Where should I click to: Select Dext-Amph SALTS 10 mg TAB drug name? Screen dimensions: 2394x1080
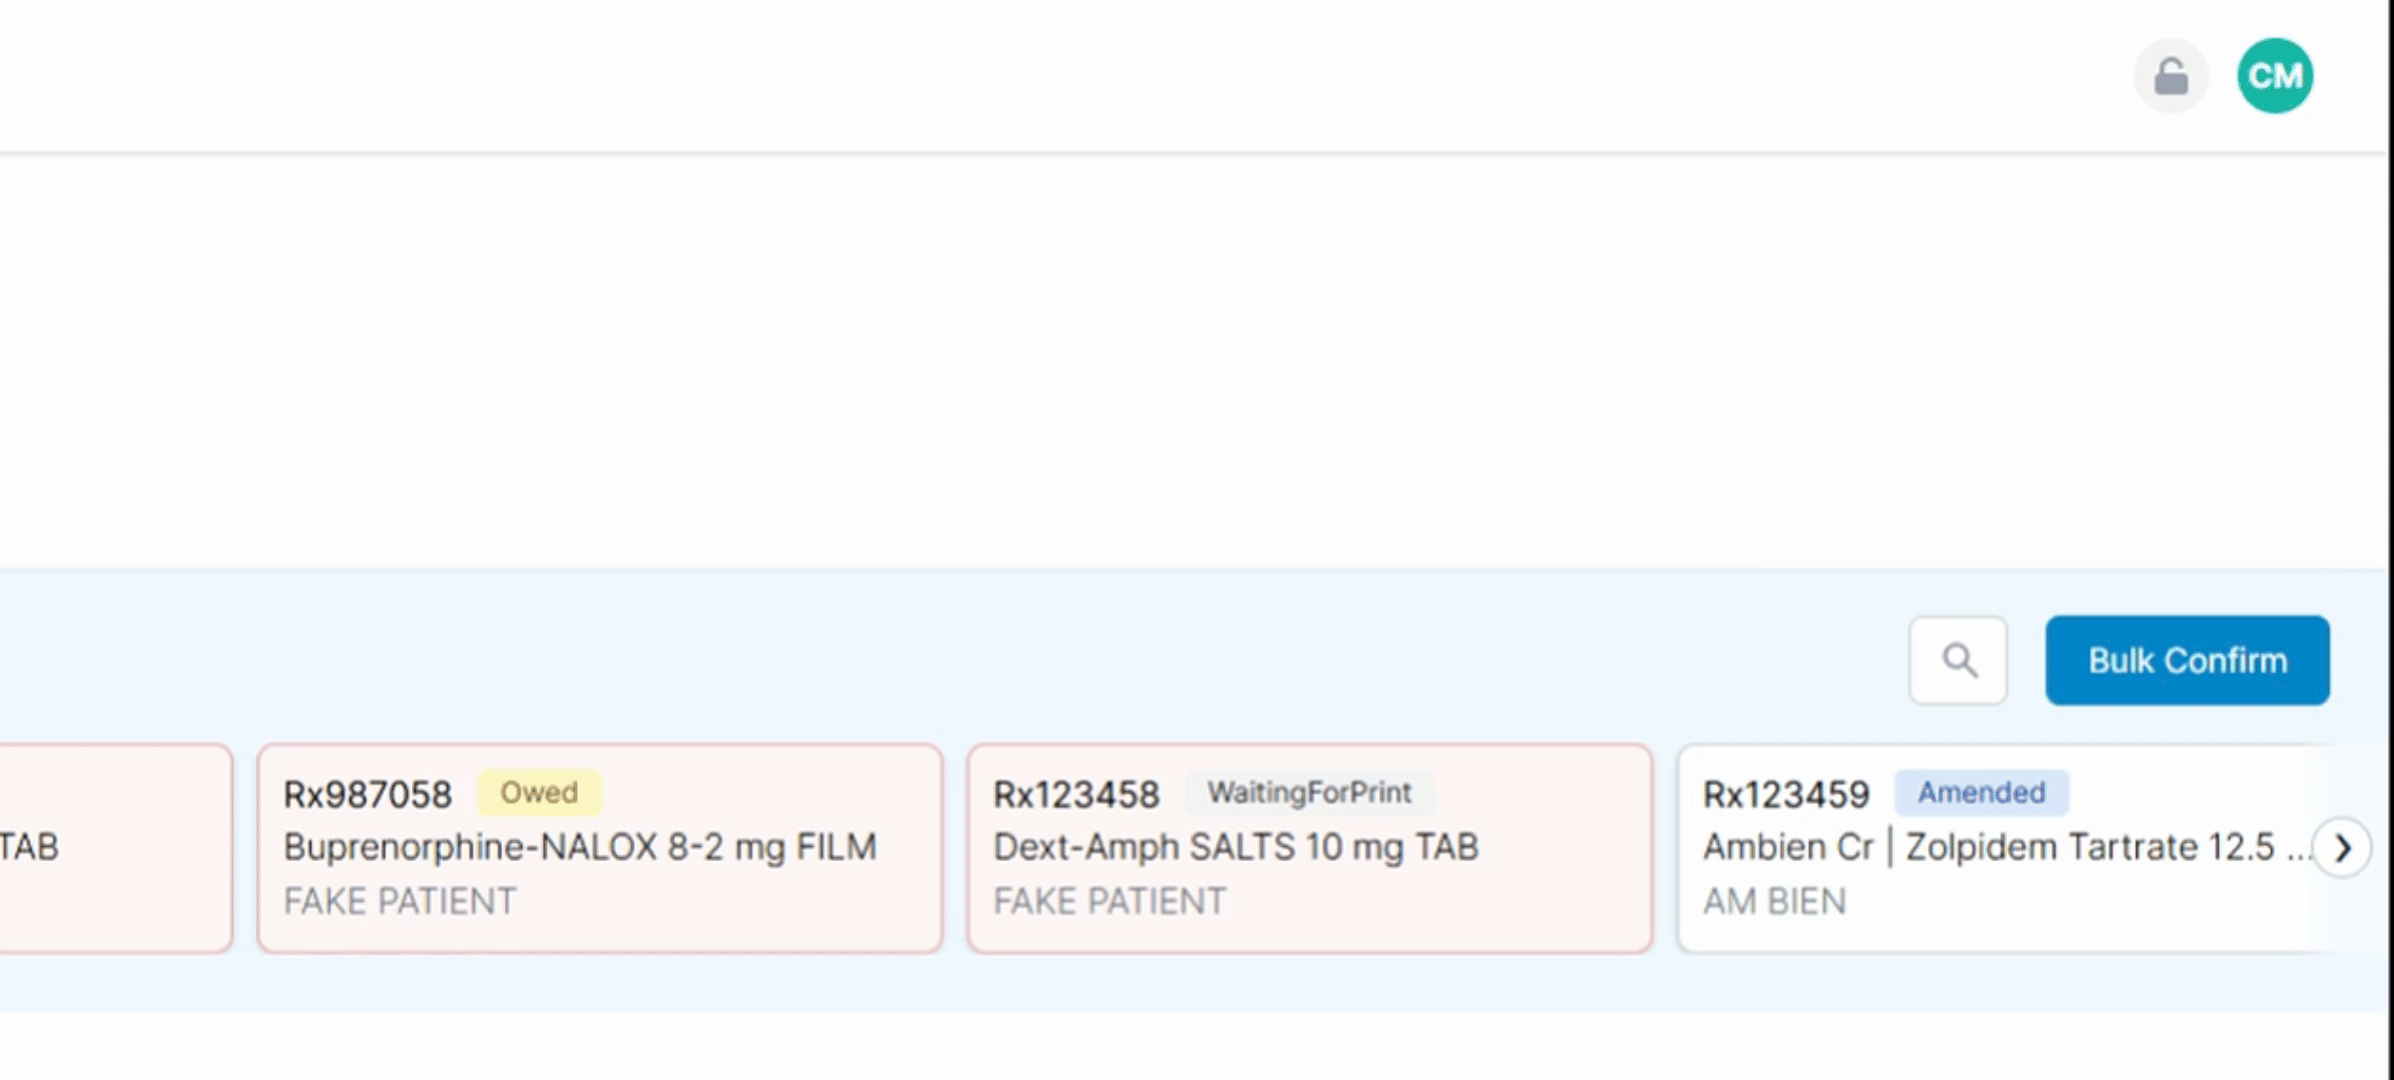pos(1235,847)
